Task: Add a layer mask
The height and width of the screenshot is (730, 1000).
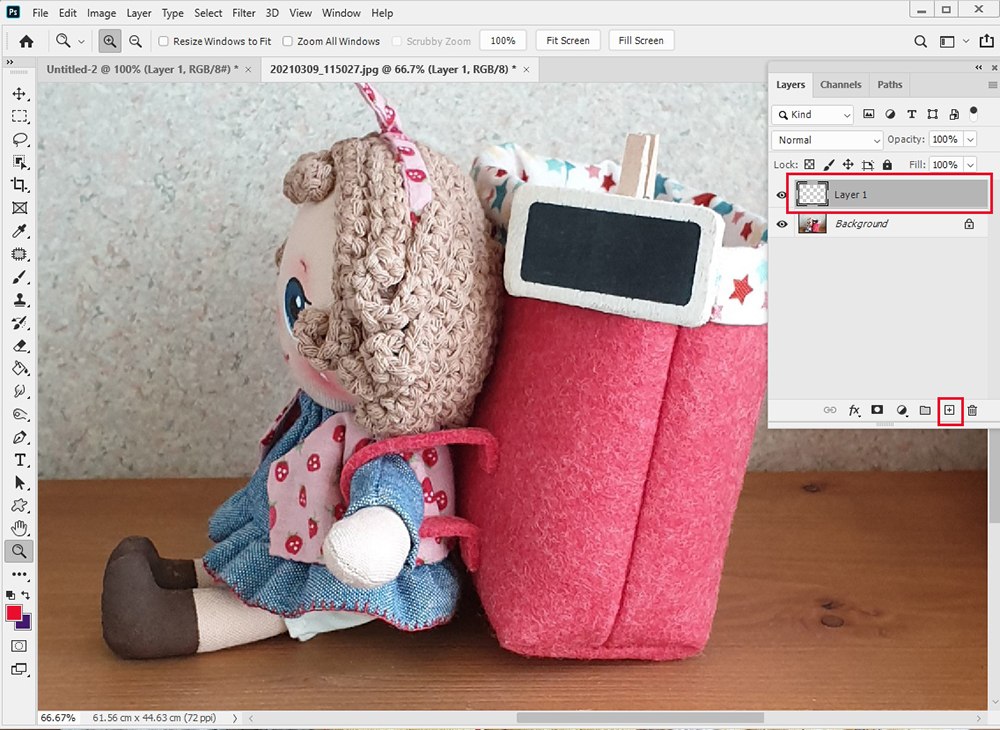Action: [x=877, y=410]
